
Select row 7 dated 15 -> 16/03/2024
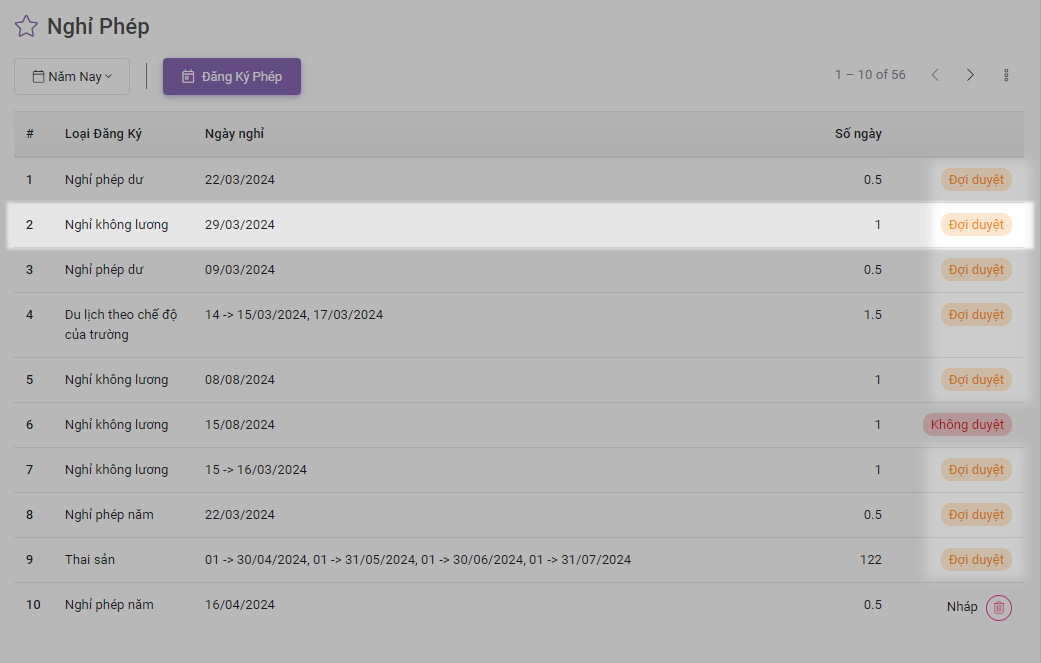255,470
